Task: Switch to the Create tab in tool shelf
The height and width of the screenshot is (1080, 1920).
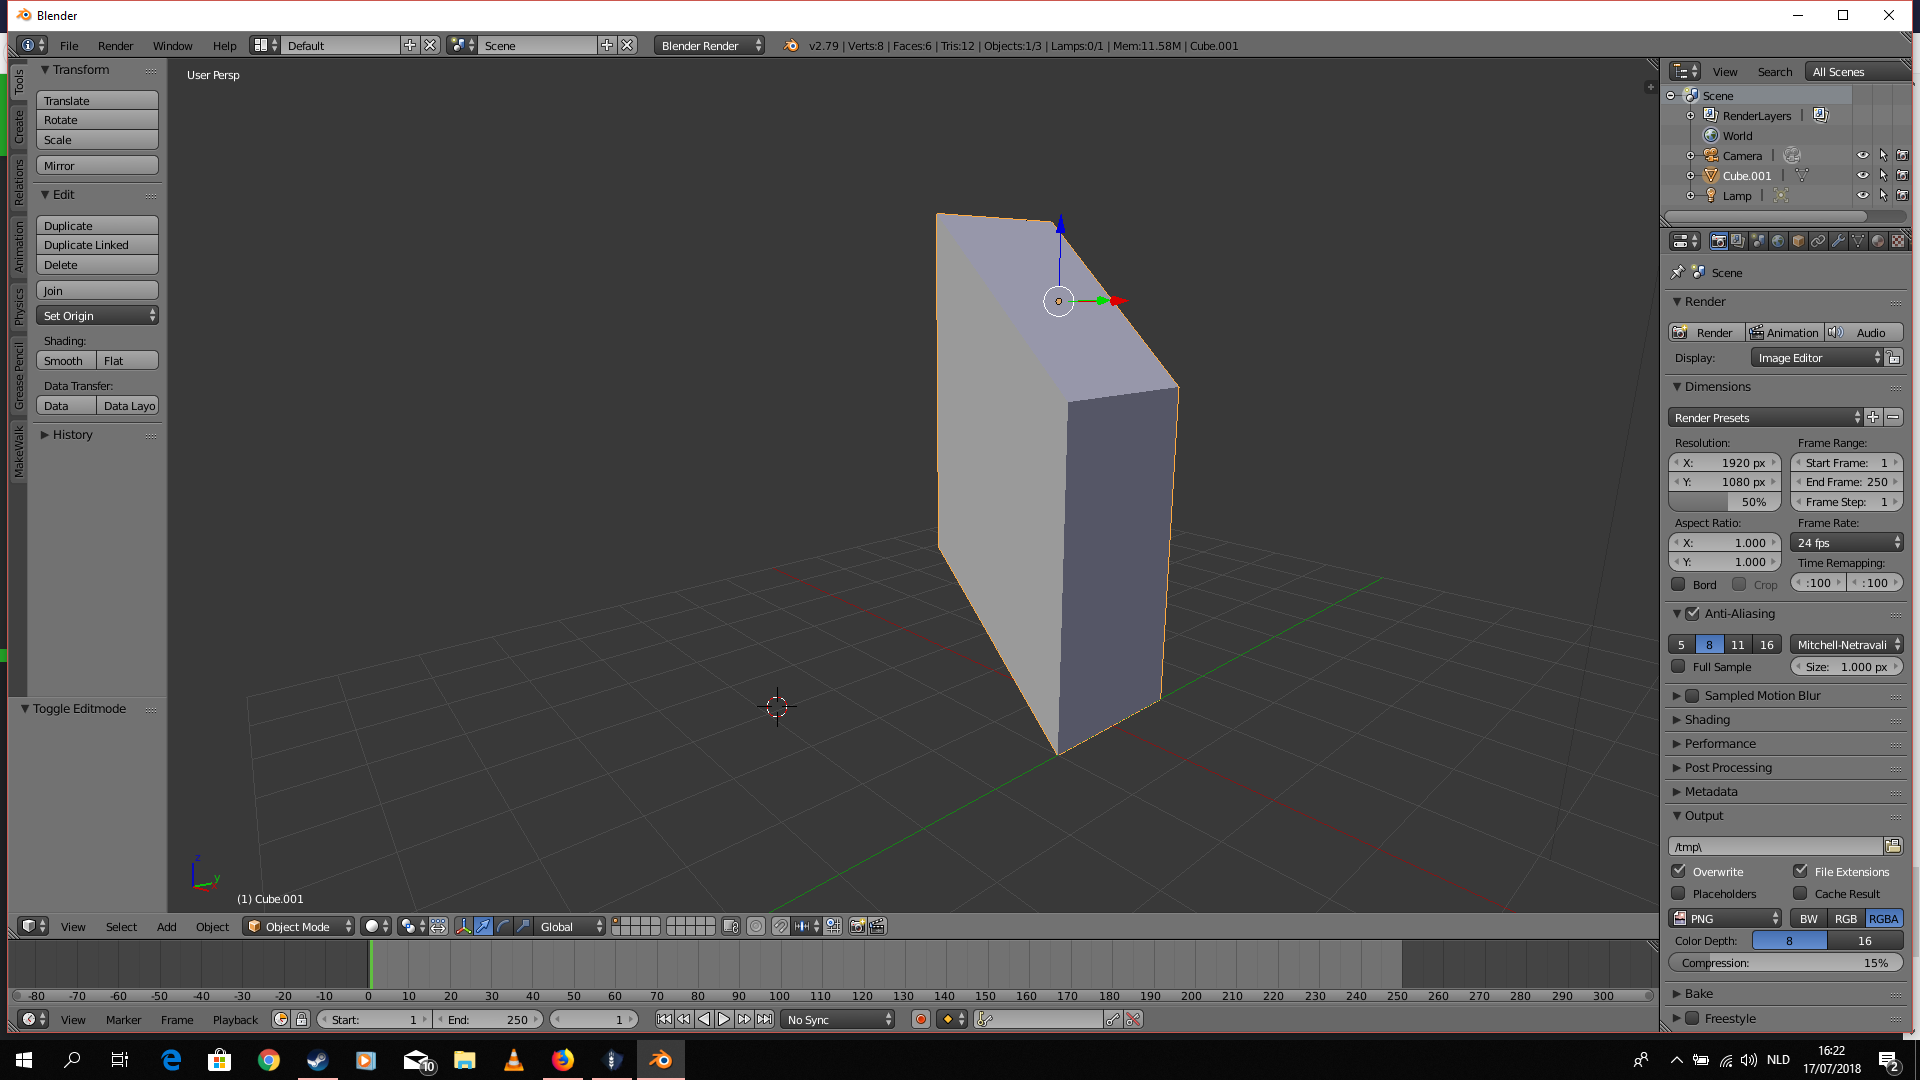Action: (18, 126)
